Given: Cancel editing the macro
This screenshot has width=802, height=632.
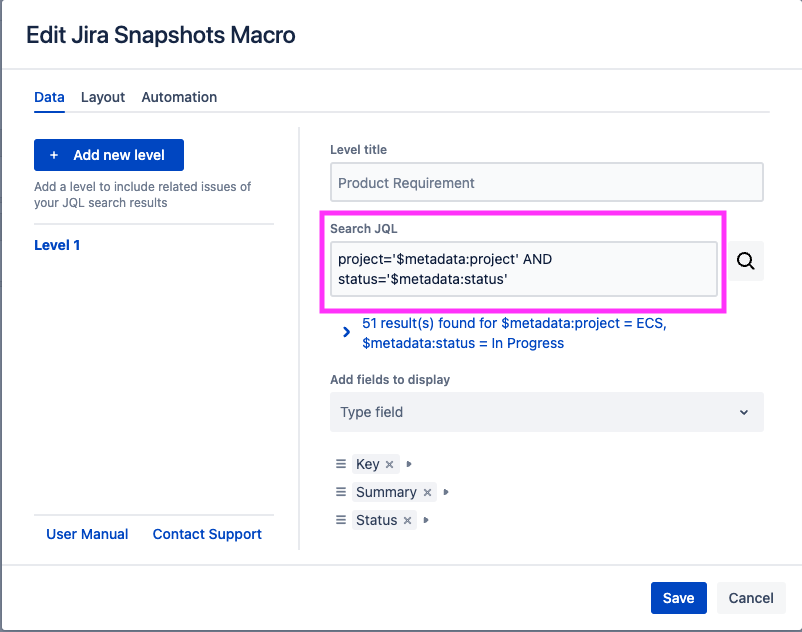Looking at the screenshot, I should pyautogui.click(x=751, y=598).
